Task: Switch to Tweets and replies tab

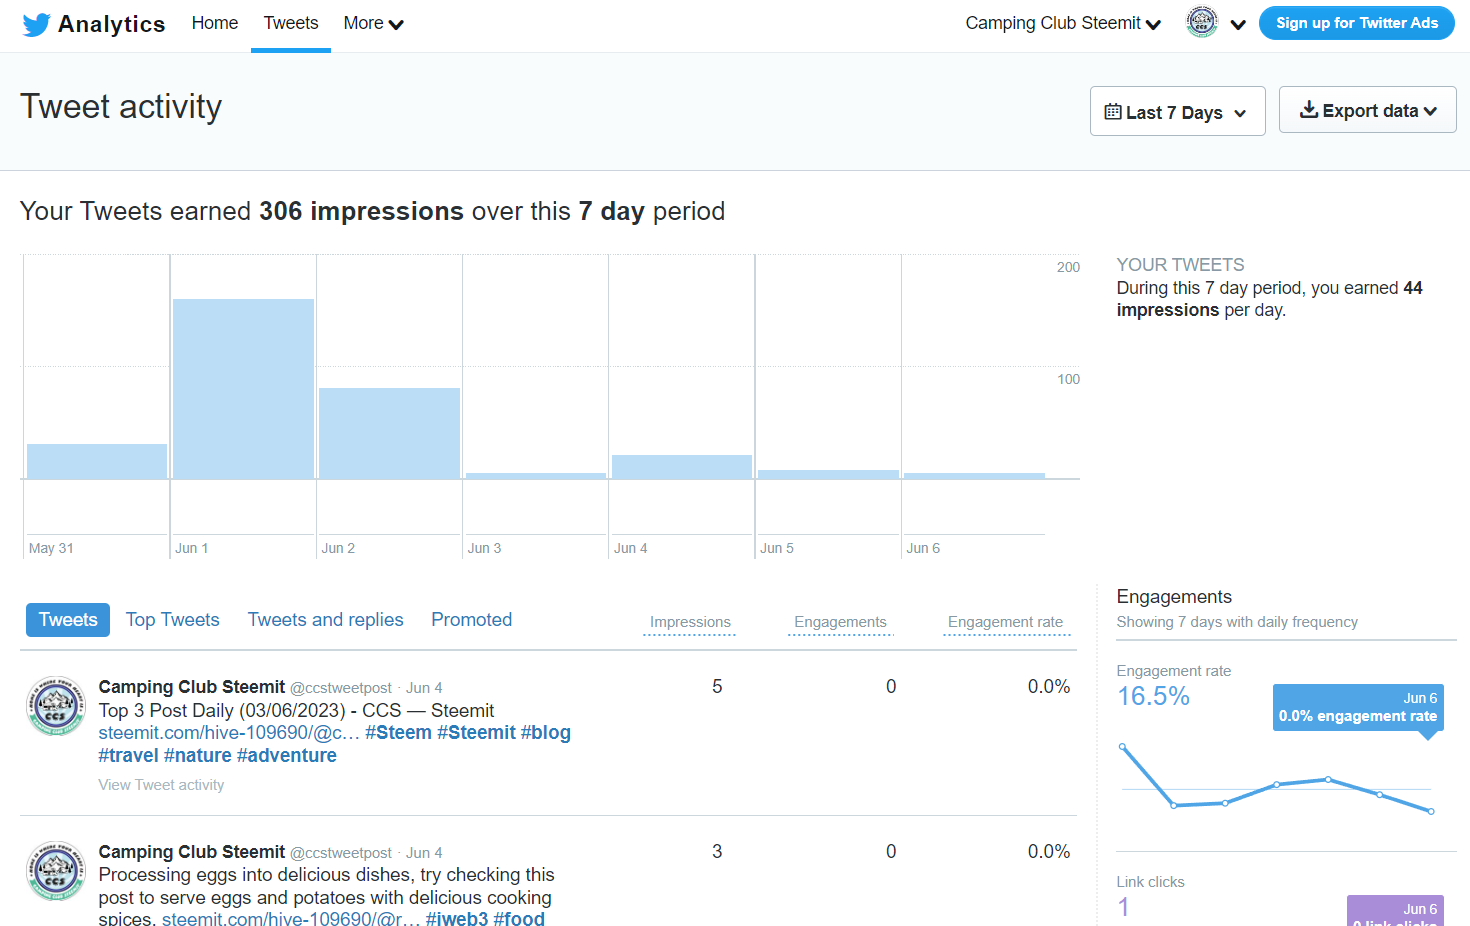Action: pos(325,620)
